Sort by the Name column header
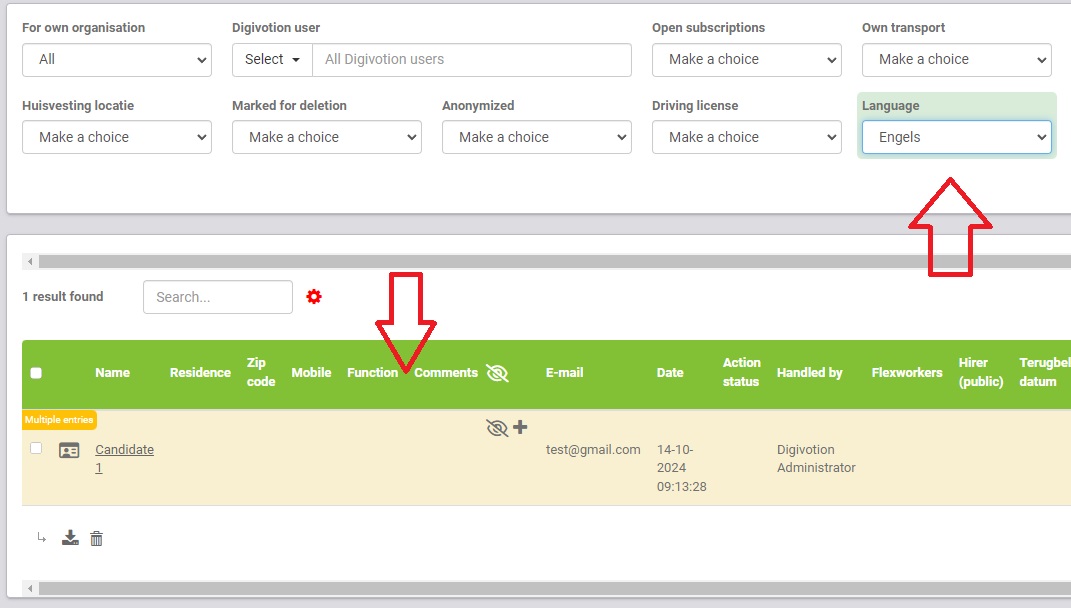This screenshot has width=1071, height=608. [112, 373]
